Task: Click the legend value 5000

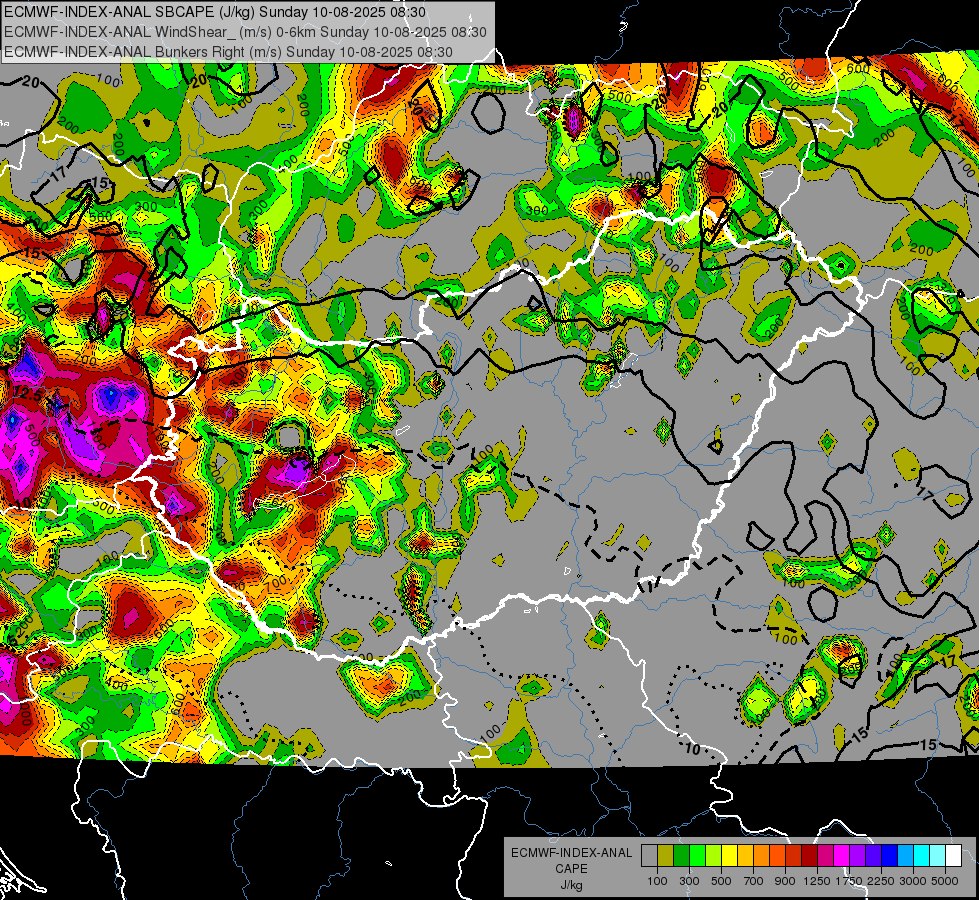Action: coord(945,881)
